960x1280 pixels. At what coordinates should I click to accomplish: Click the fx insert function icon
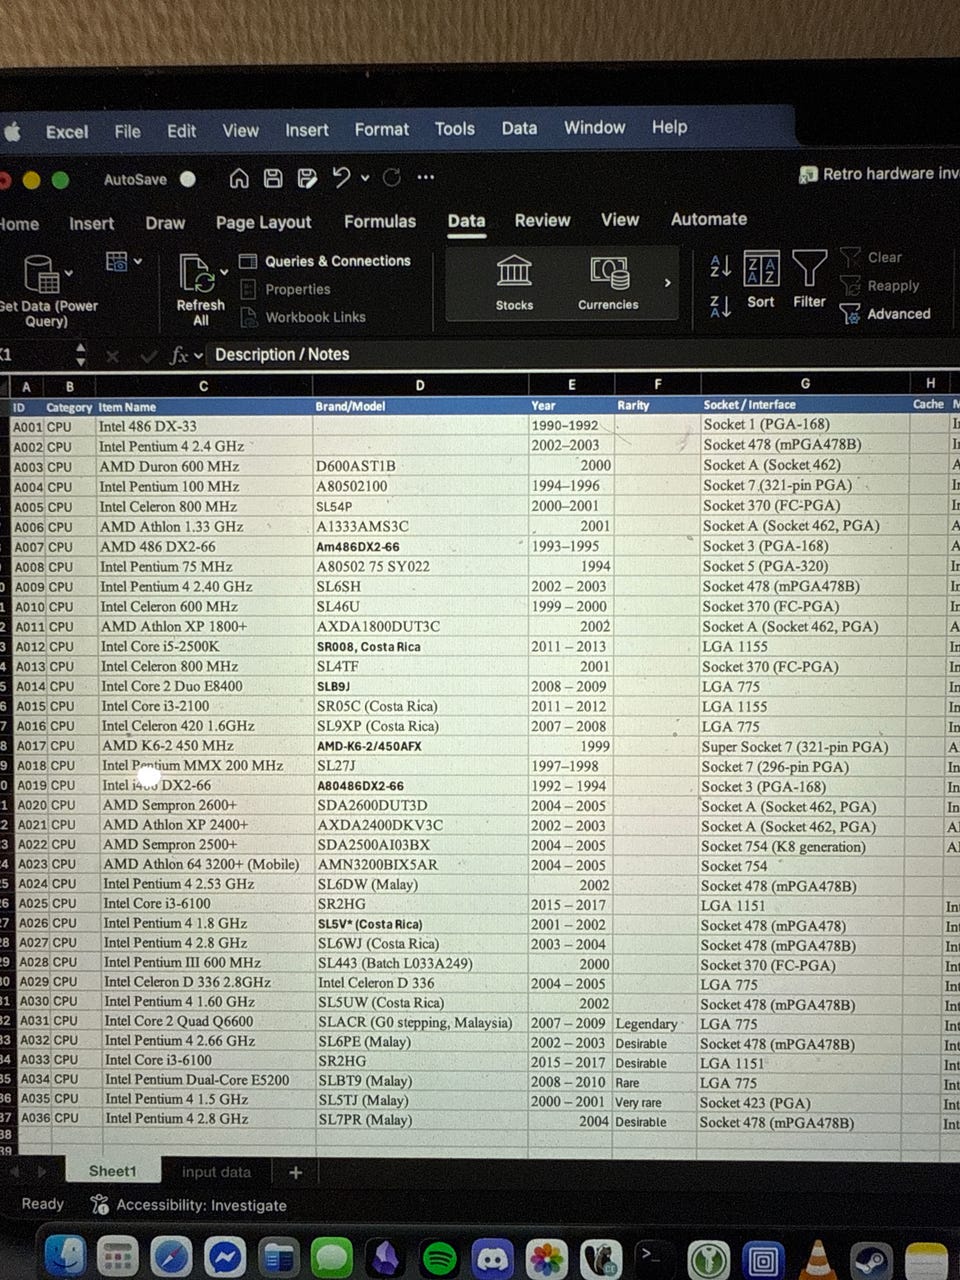coord(179,355)
